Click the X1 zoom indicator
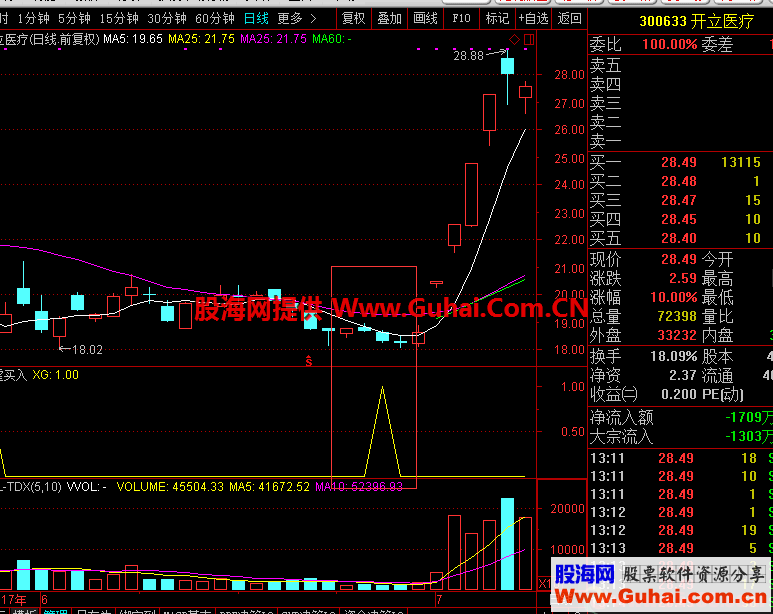Screen dimensions: 773x614 coord(544,584)
